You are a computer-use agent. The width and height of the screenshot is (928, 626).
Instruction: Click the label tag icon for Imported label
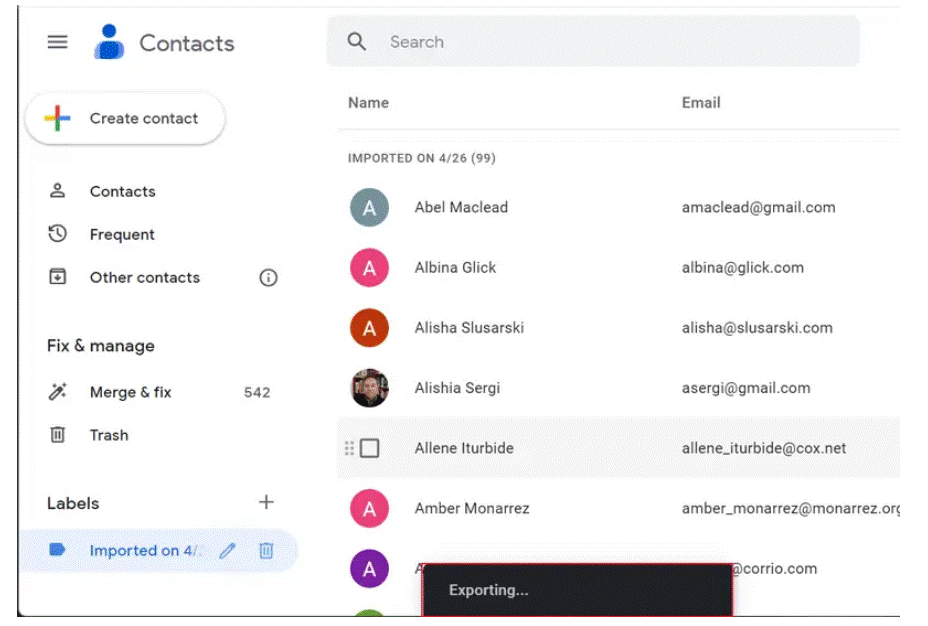[x=57, y=550]
